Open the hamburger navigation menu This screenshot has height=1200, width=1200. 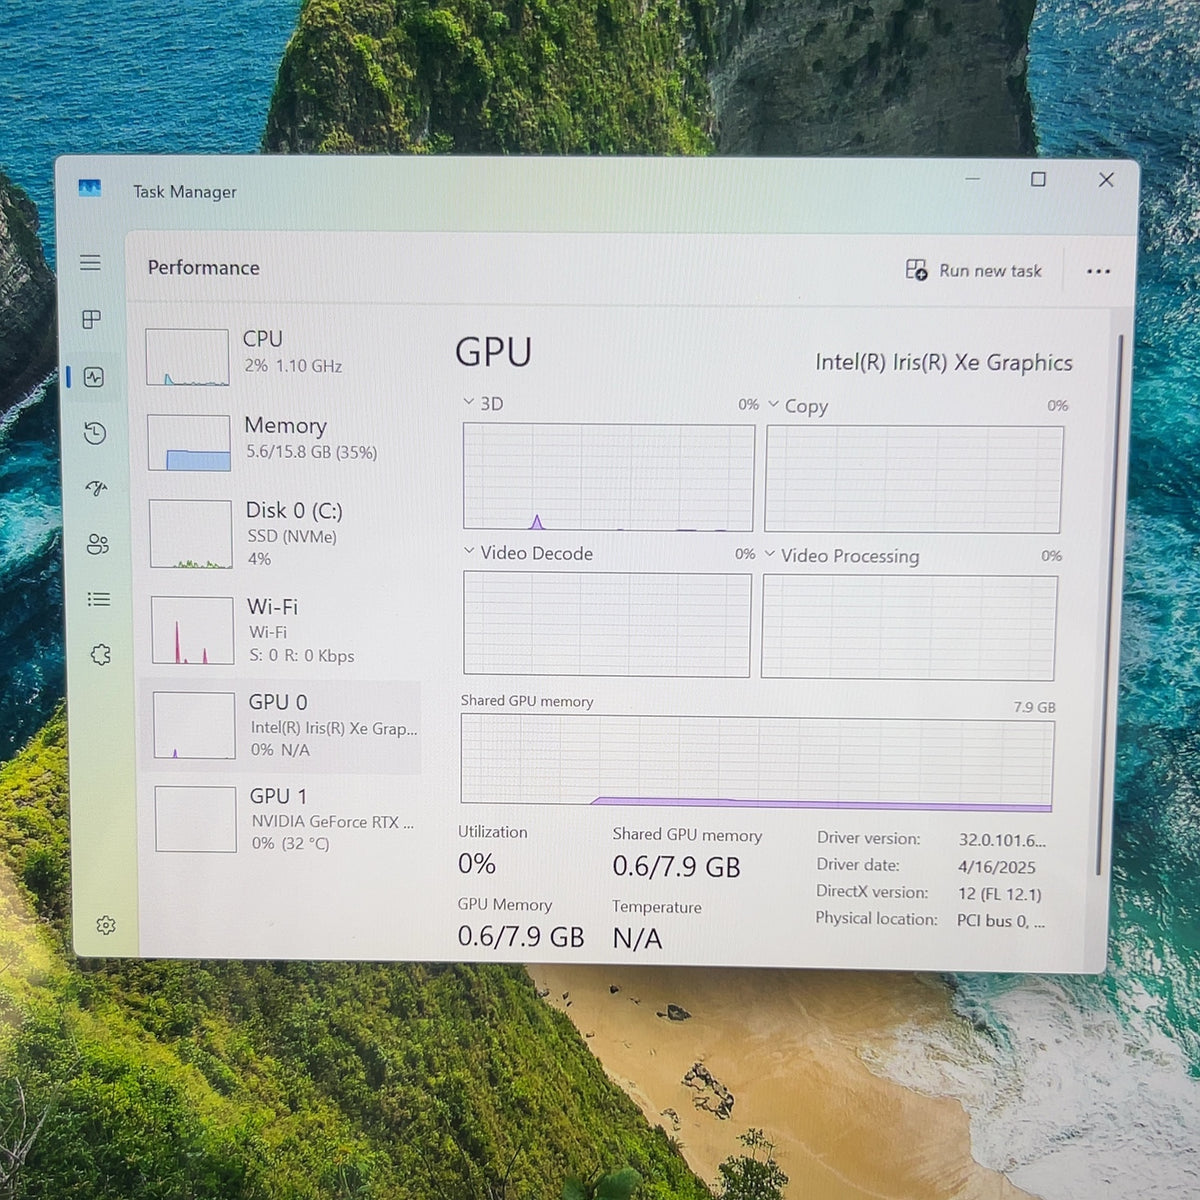coord(90,262)
